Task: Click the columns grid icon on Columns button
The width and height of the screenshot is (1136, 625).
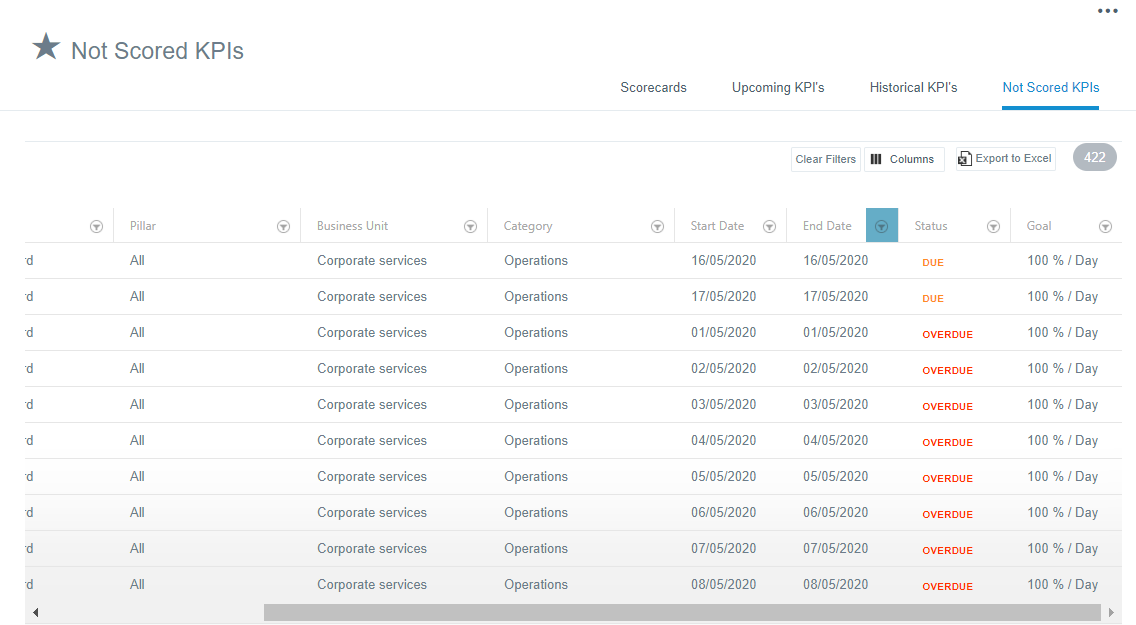Action: [875, 158]
